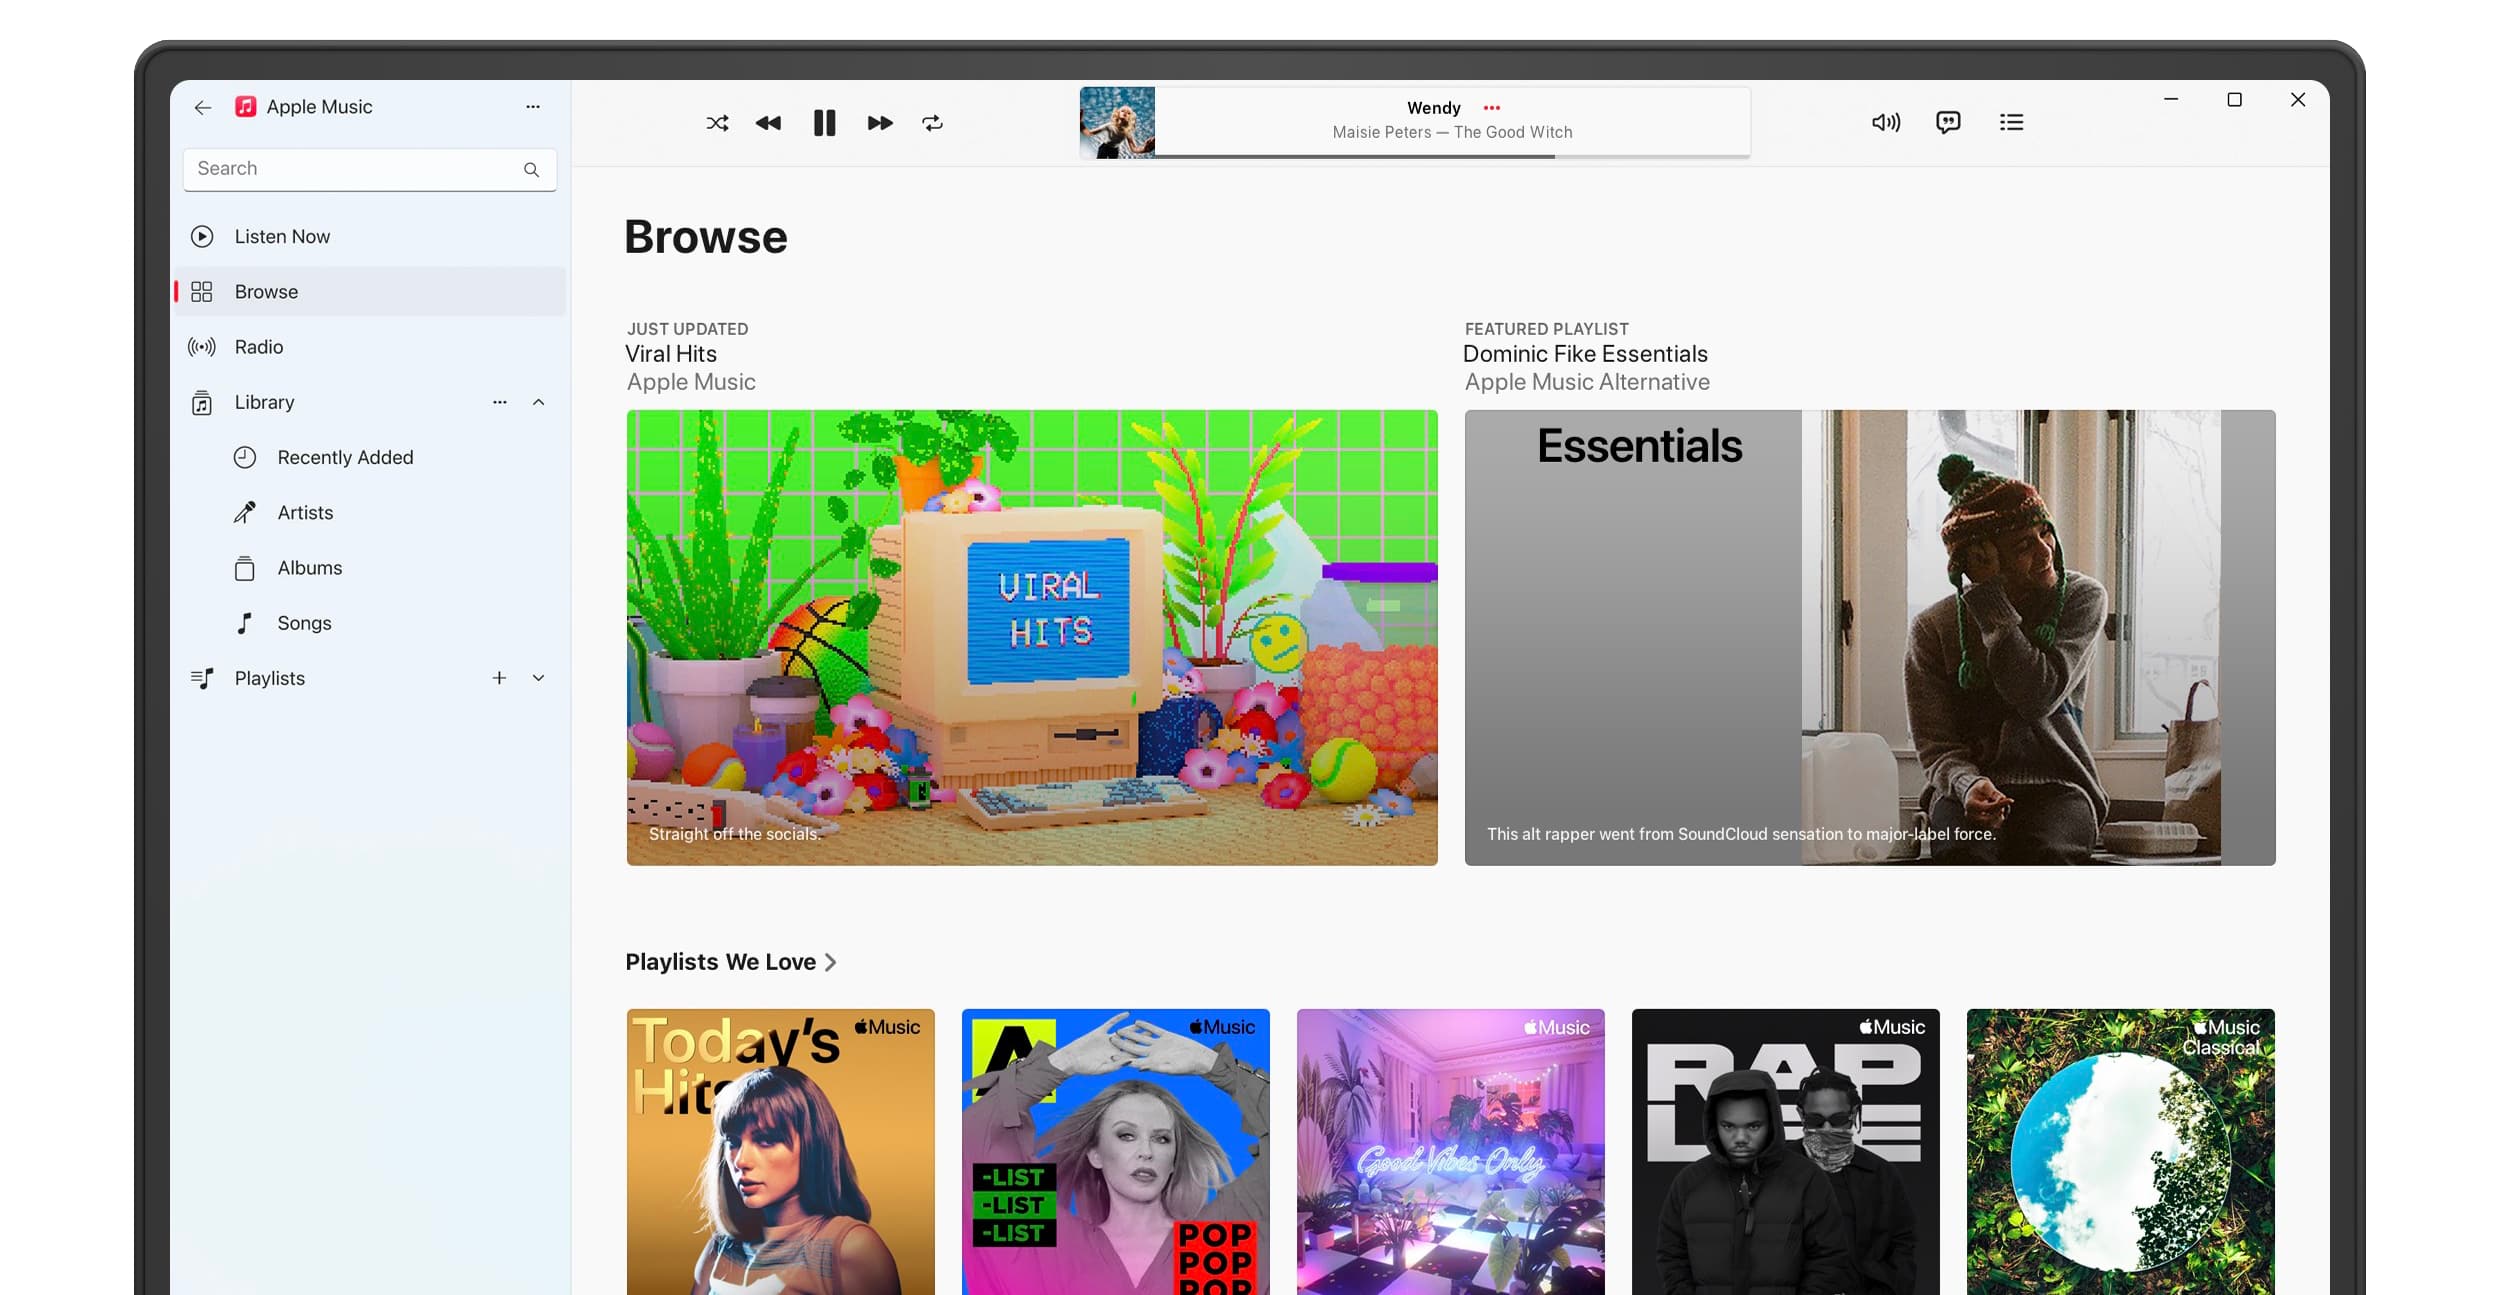The image size is (2500, 1295).
Task: Open the Apple Music Classical playlist
Action: pos(2121,1152)
